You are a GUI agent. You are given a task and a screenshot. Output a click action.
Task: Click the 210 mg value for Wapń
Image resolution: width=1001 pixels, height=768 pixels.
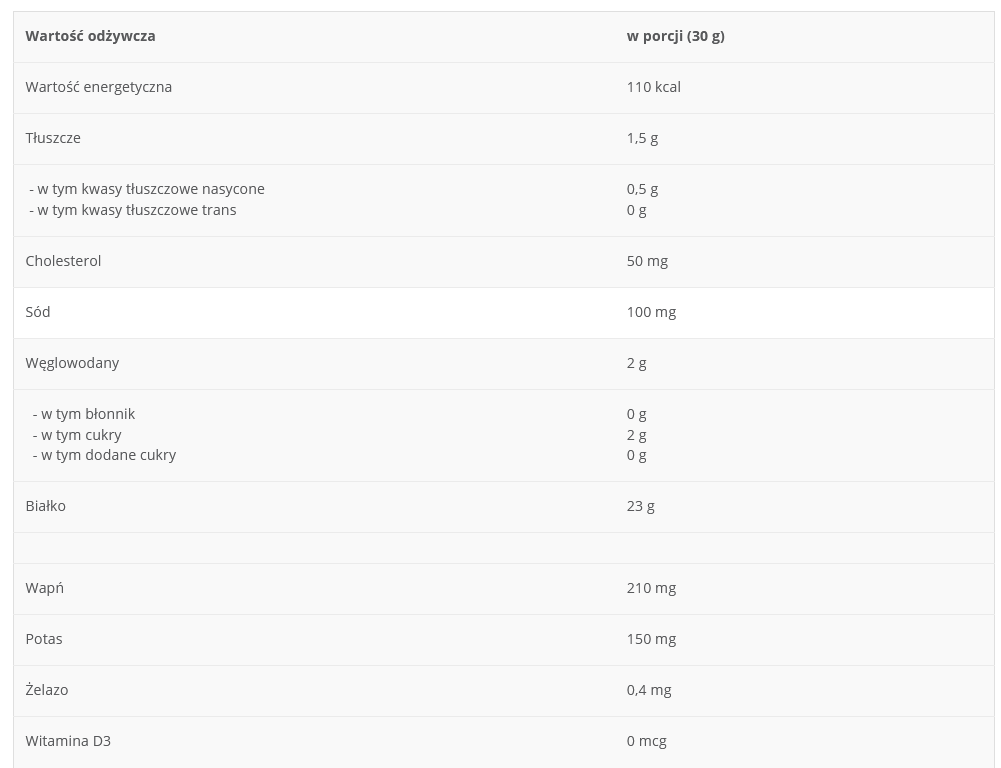[651, 588]
